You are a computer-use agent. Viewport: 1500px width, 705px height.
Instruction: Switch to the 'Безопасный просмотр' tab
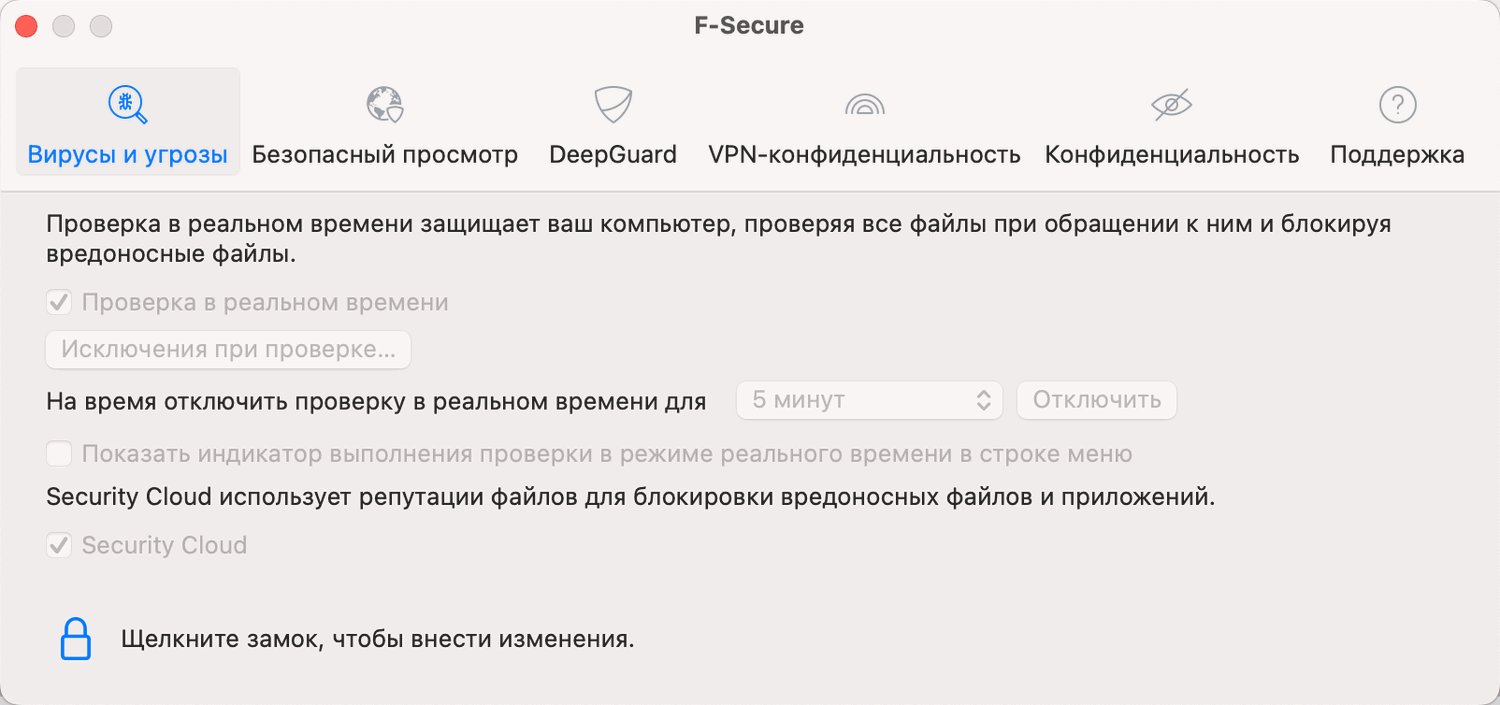384,155
